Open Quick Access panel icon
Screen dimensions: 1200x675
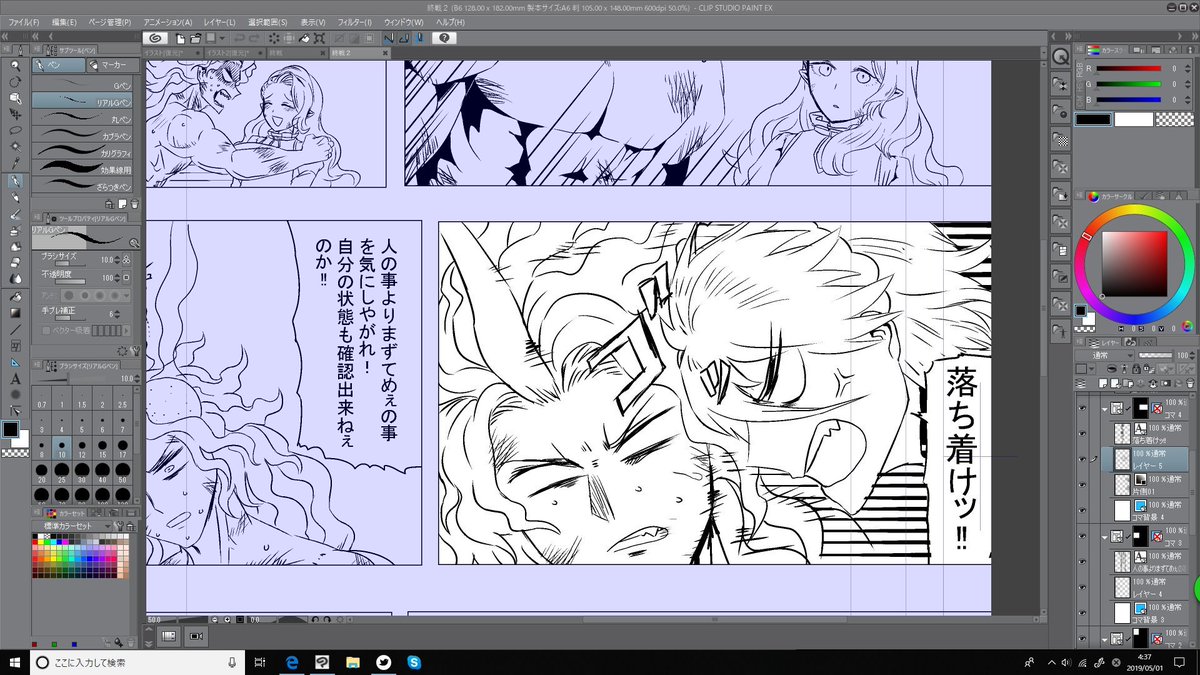click(x=1060, y=57)
